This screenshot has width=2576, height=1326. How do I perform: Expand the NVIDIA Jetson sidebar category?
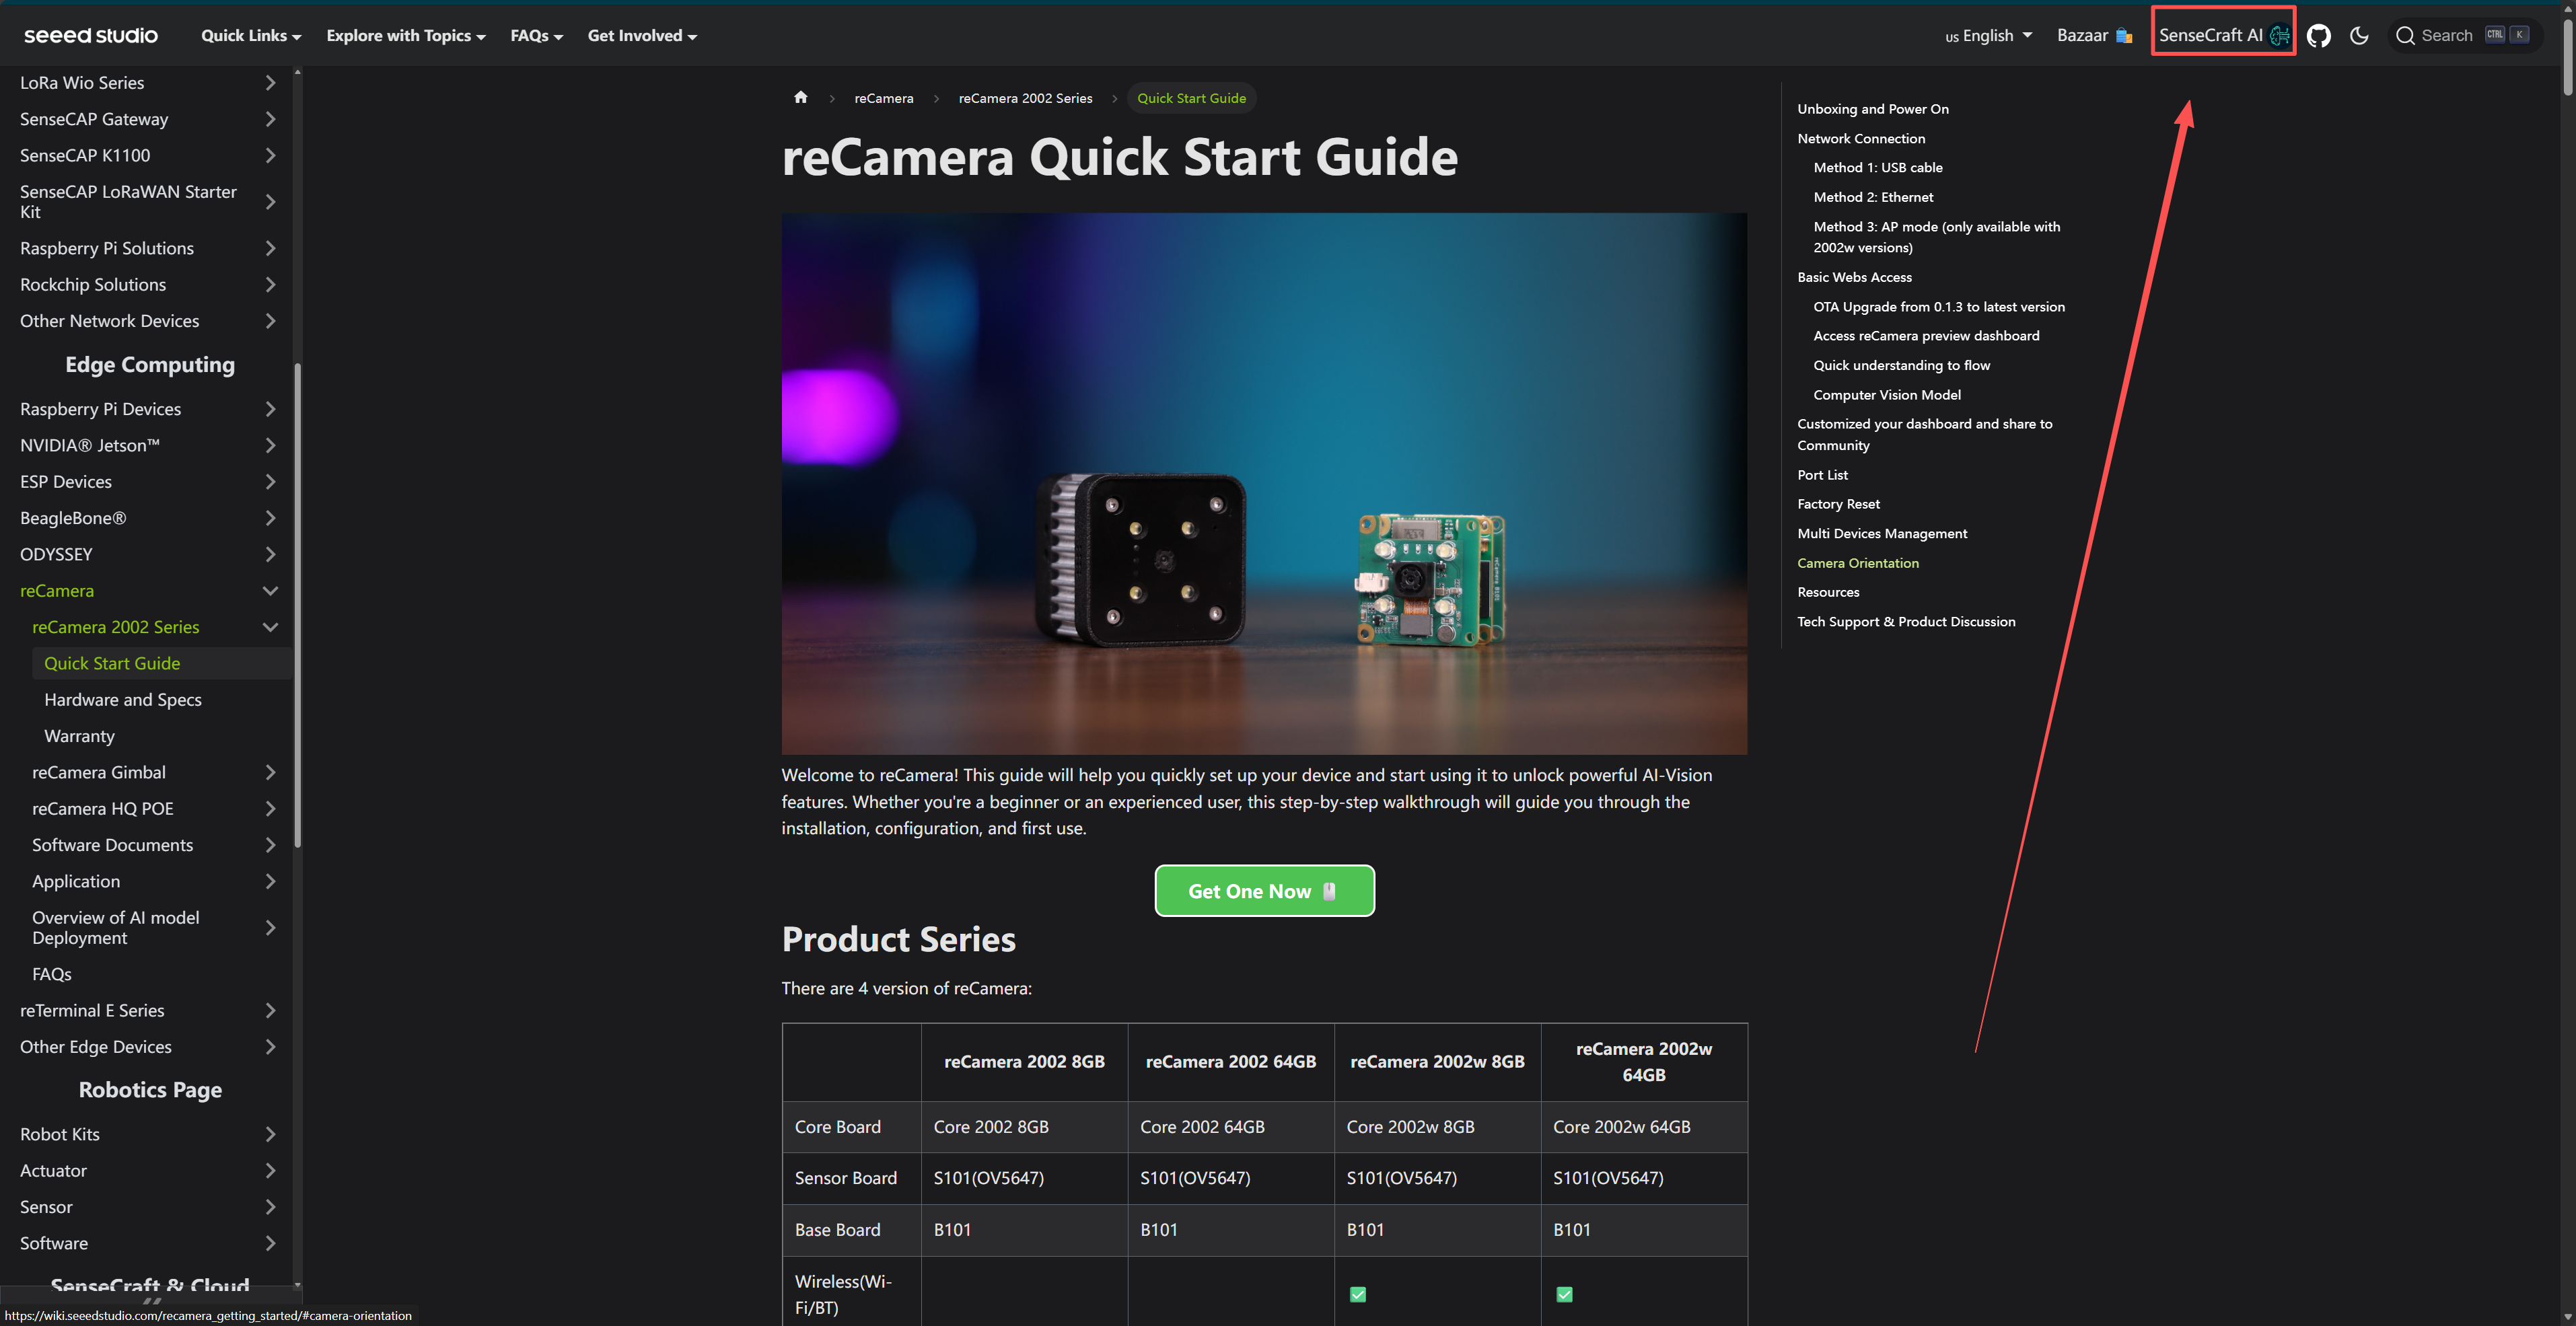tap(270, 445)
